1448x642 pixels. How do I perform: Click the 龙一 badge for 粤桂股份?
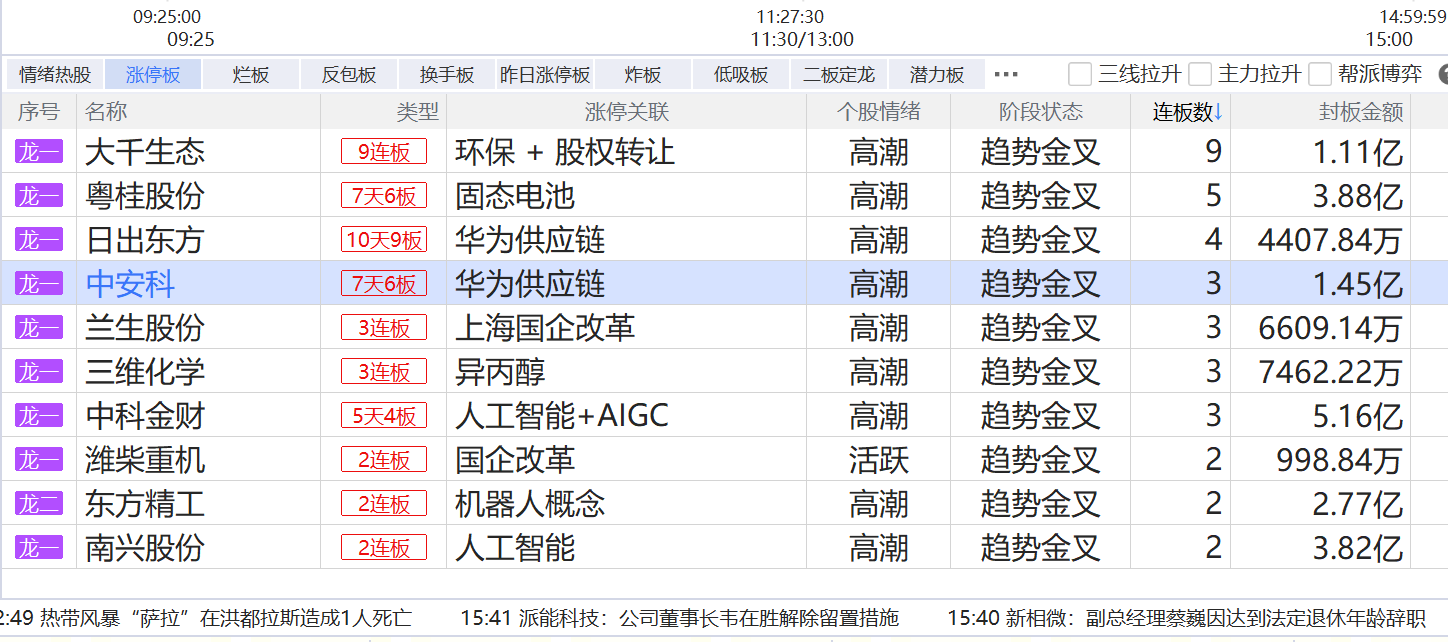(39, 196)
